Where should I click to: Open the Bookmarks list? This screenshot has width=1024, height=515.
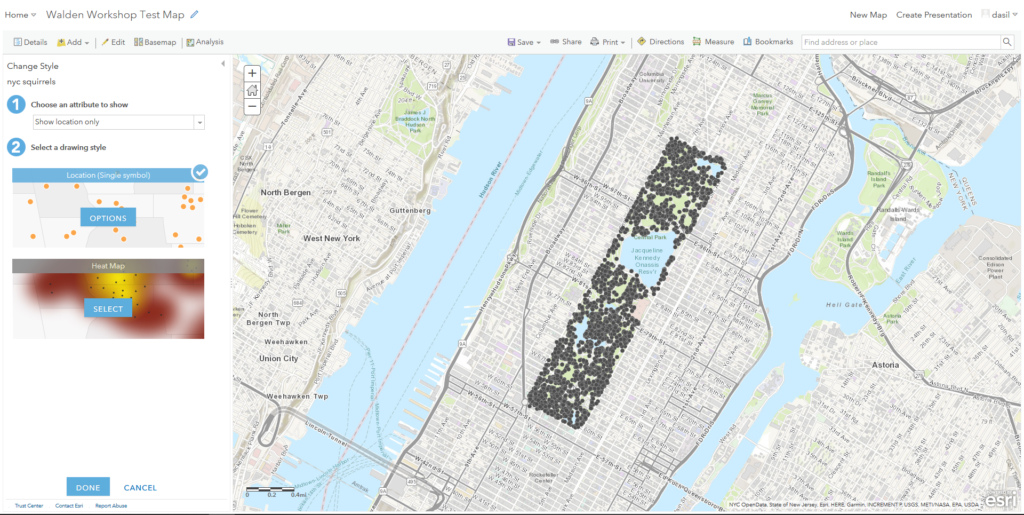click(x=768, y=42)
